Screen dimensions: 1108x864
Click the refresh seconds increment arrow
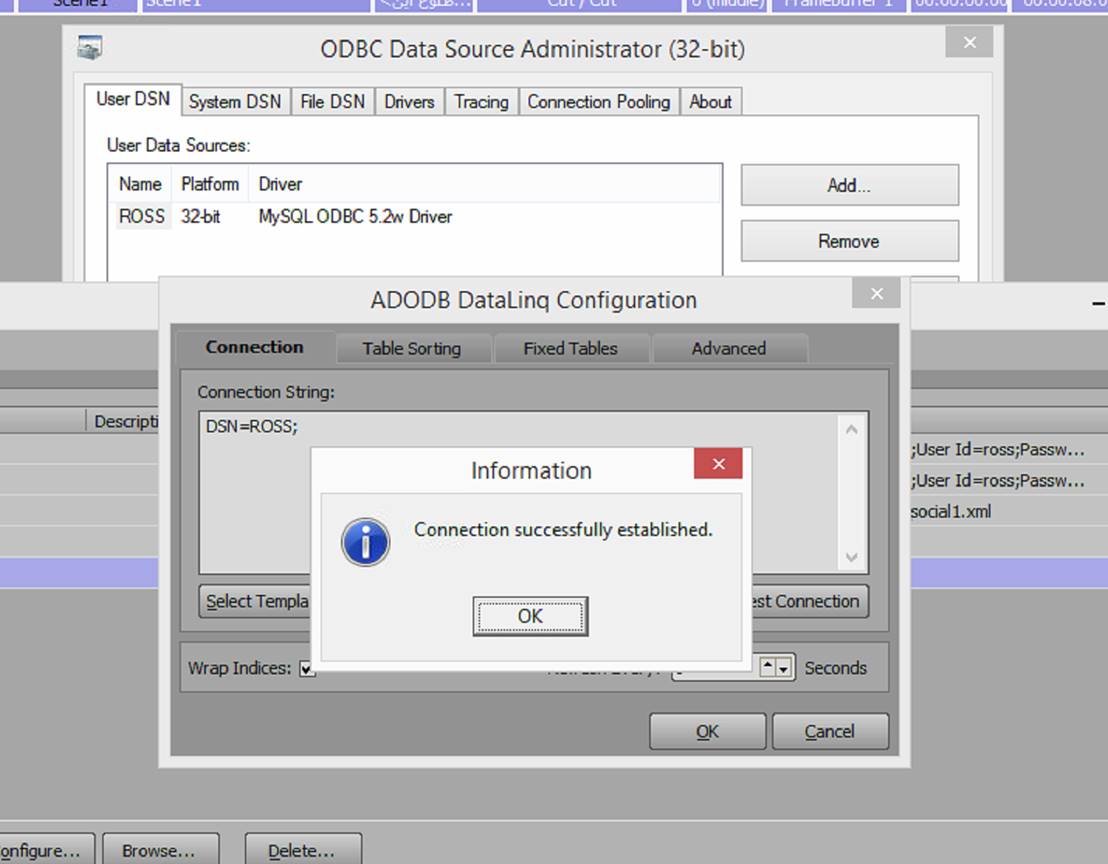(x=767, y=666)
